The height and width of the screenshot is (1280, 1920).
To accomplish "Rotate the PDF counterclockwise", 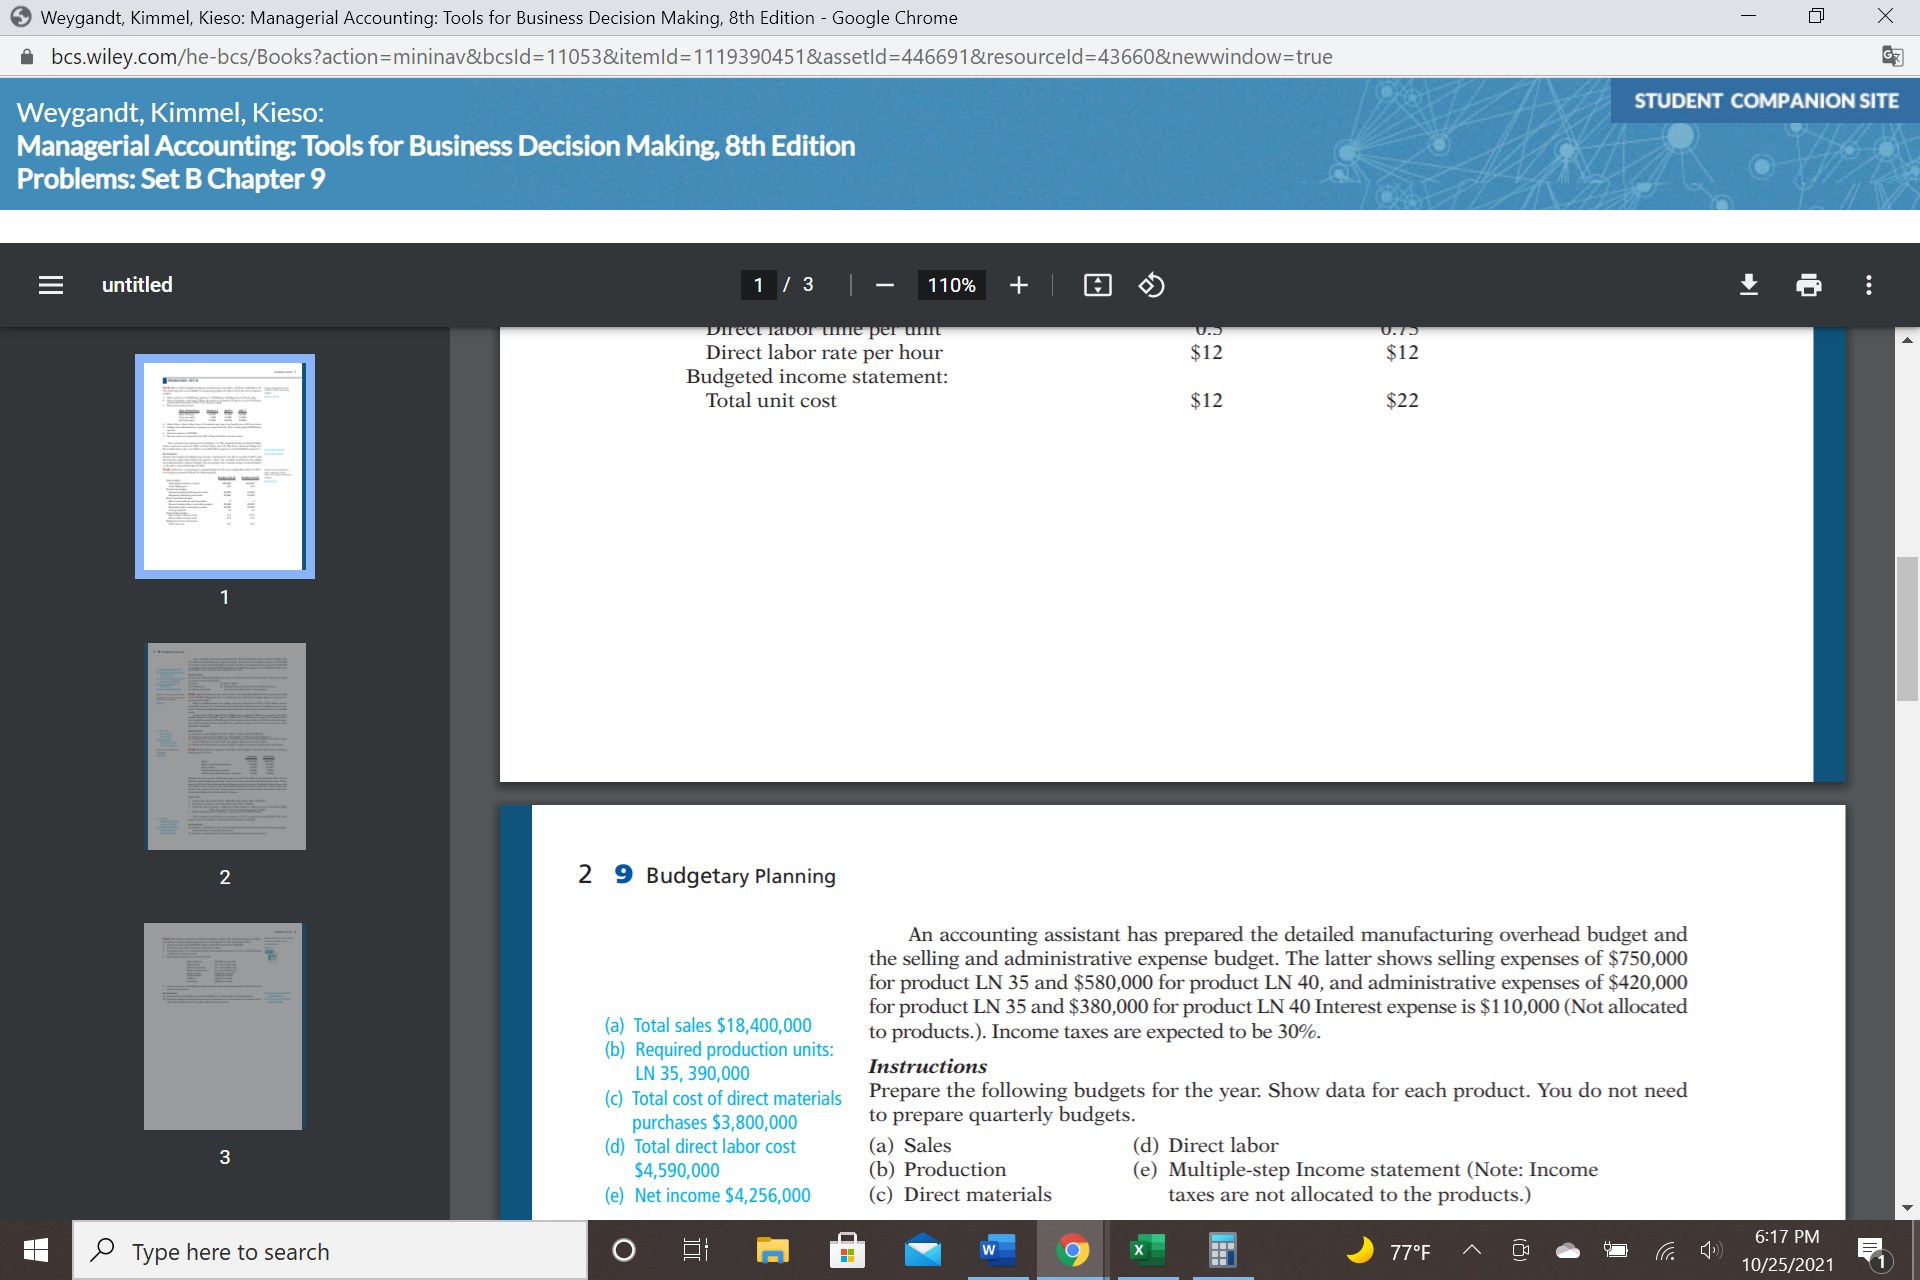I will [x=1151, y=285].
